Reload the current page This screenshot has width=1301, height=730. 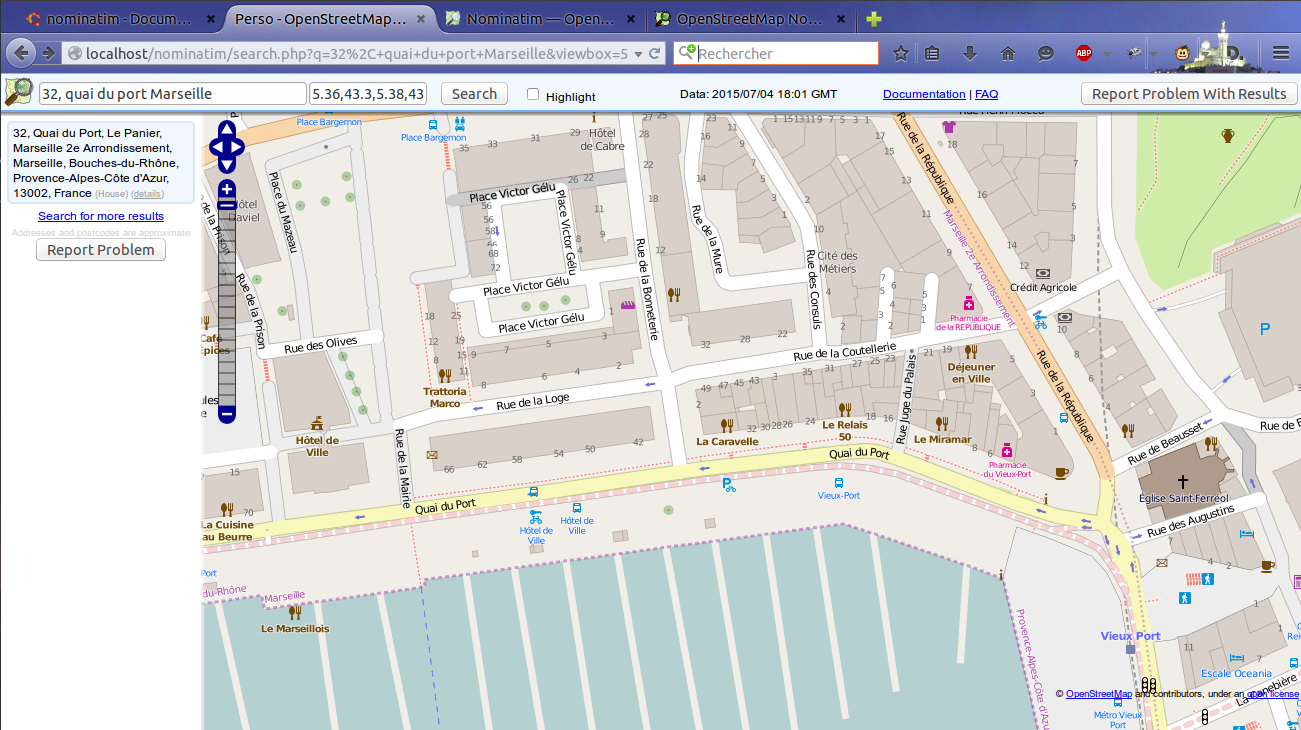[x=654, y=53]
